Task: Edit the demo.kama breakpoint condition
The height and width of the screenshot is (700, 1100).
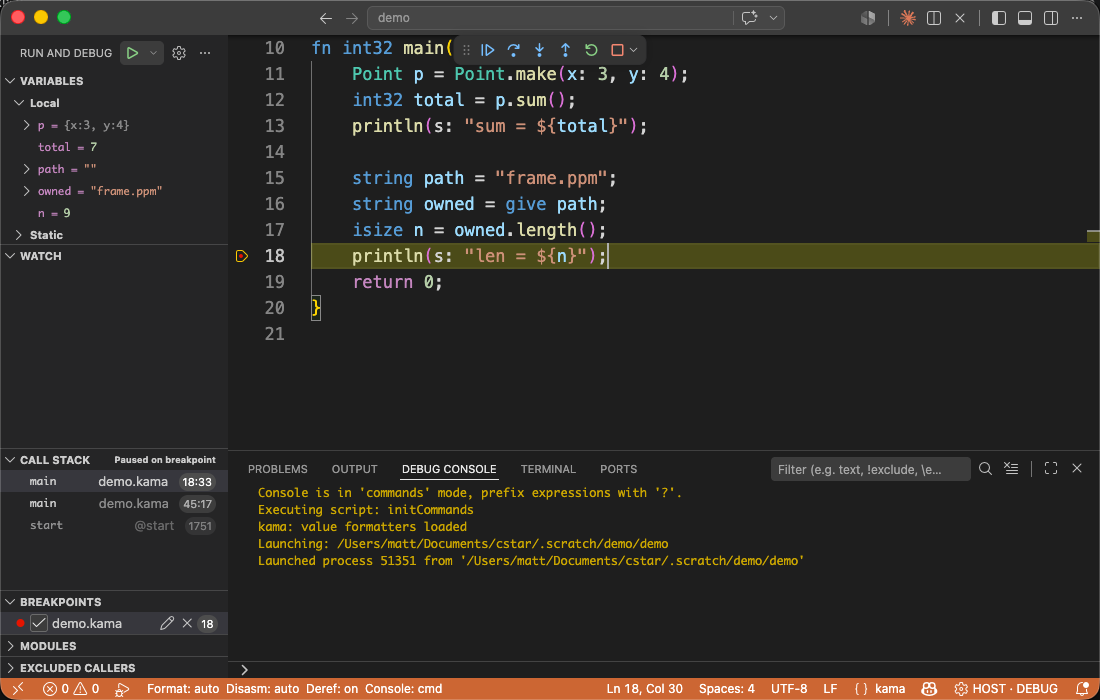Action: 167,623
